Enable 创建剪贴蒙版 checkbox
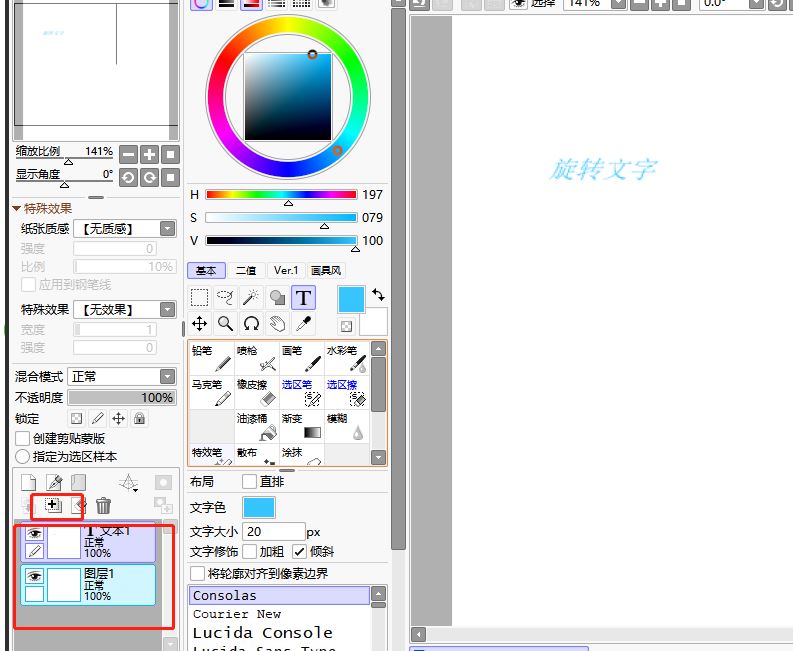The width and height of the screenshot is (793, 651). tap(23, 439)
